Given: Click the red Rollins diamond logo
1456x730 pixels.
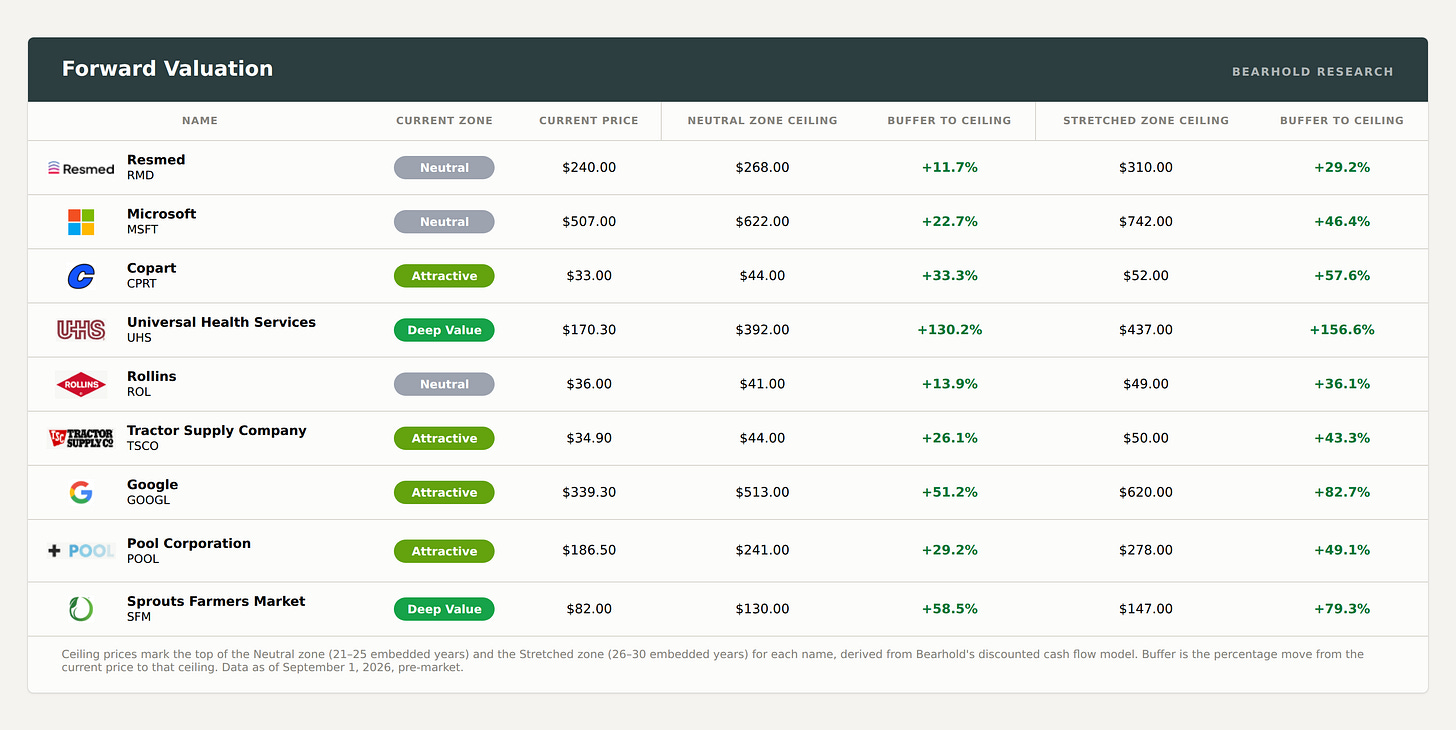Looking at the screenshot, I should click(x=81, y=384).
